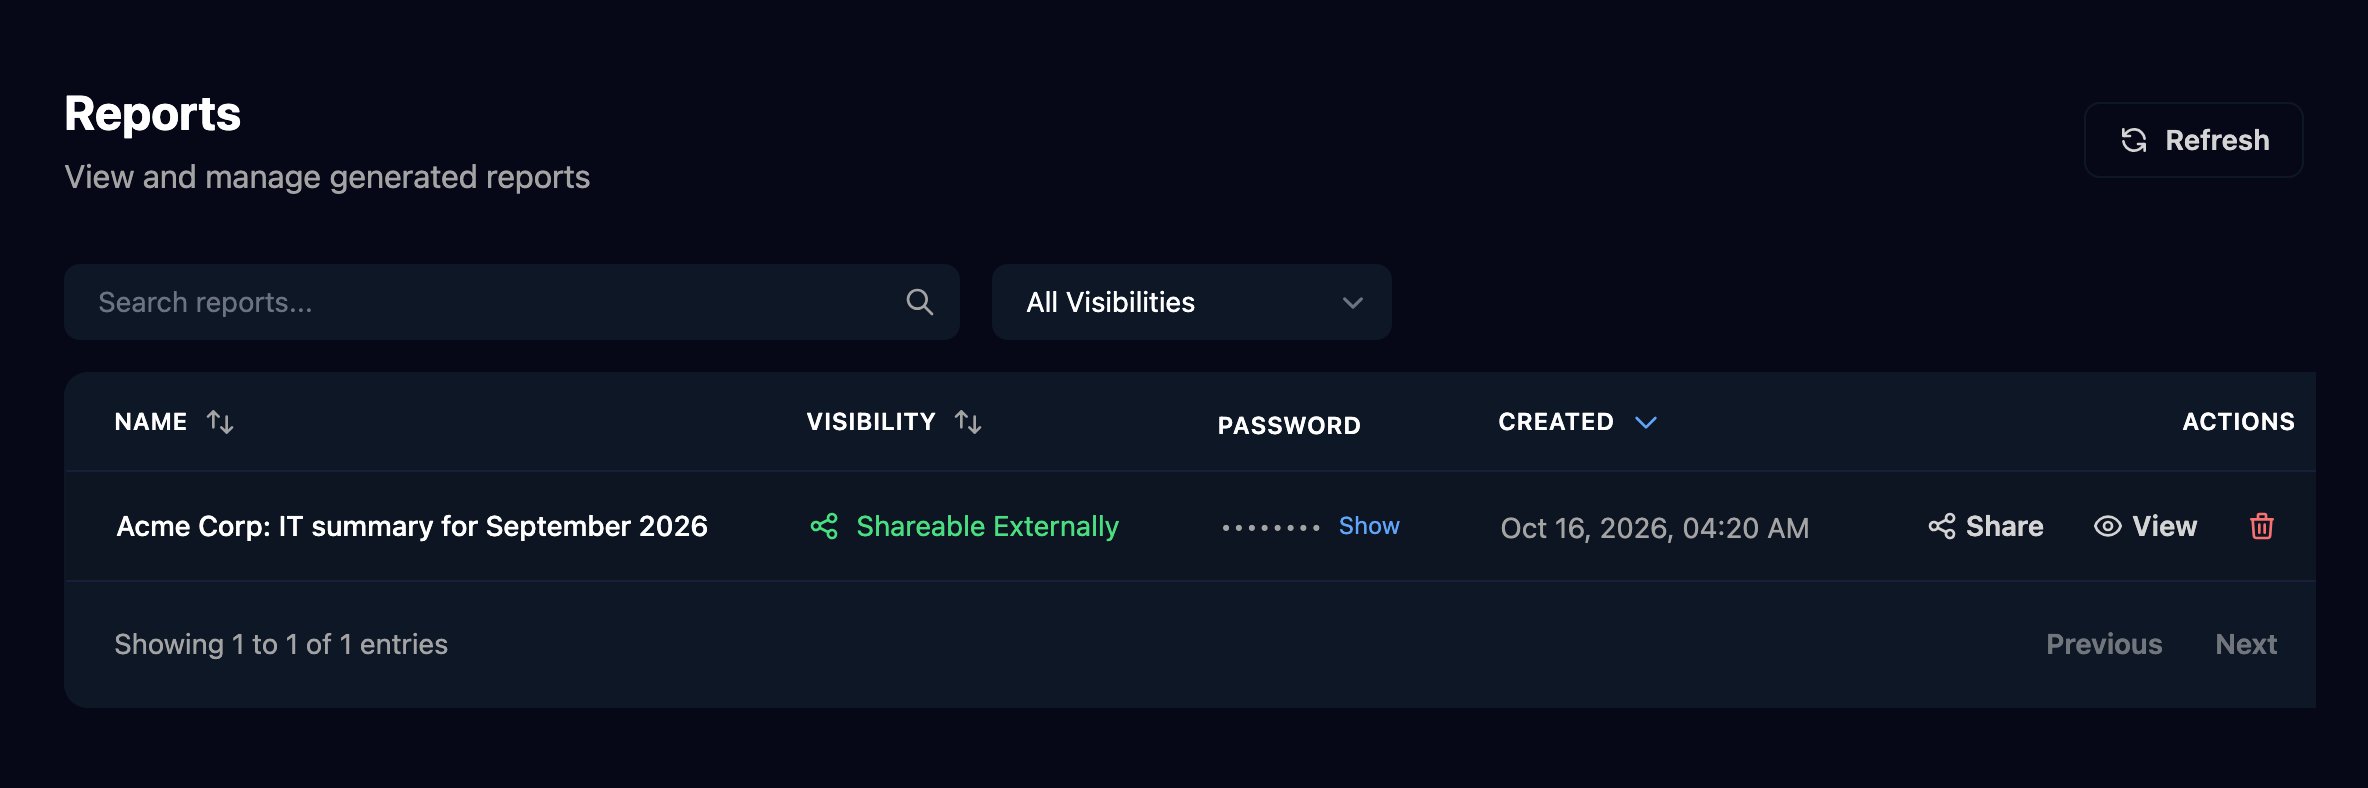This screenshot has width=2368, height=788.
Task: Open the All Visibilities dropdown
Action: [1191, 302]
